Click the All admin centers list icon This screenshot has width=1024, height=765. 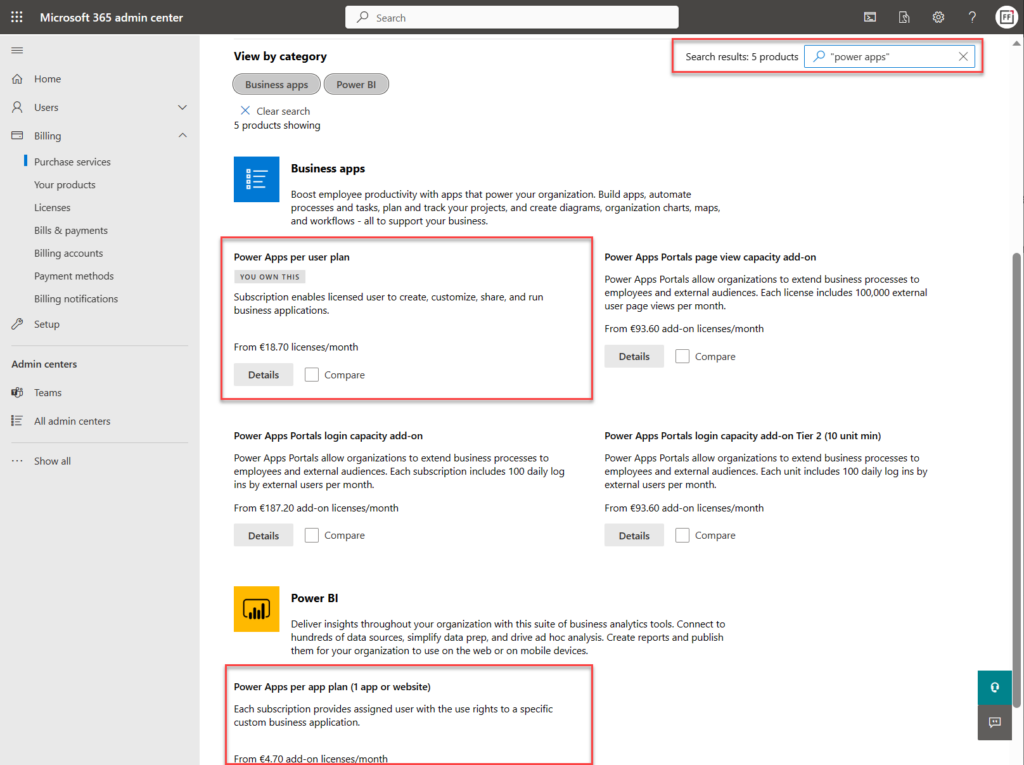pos(17,421)
